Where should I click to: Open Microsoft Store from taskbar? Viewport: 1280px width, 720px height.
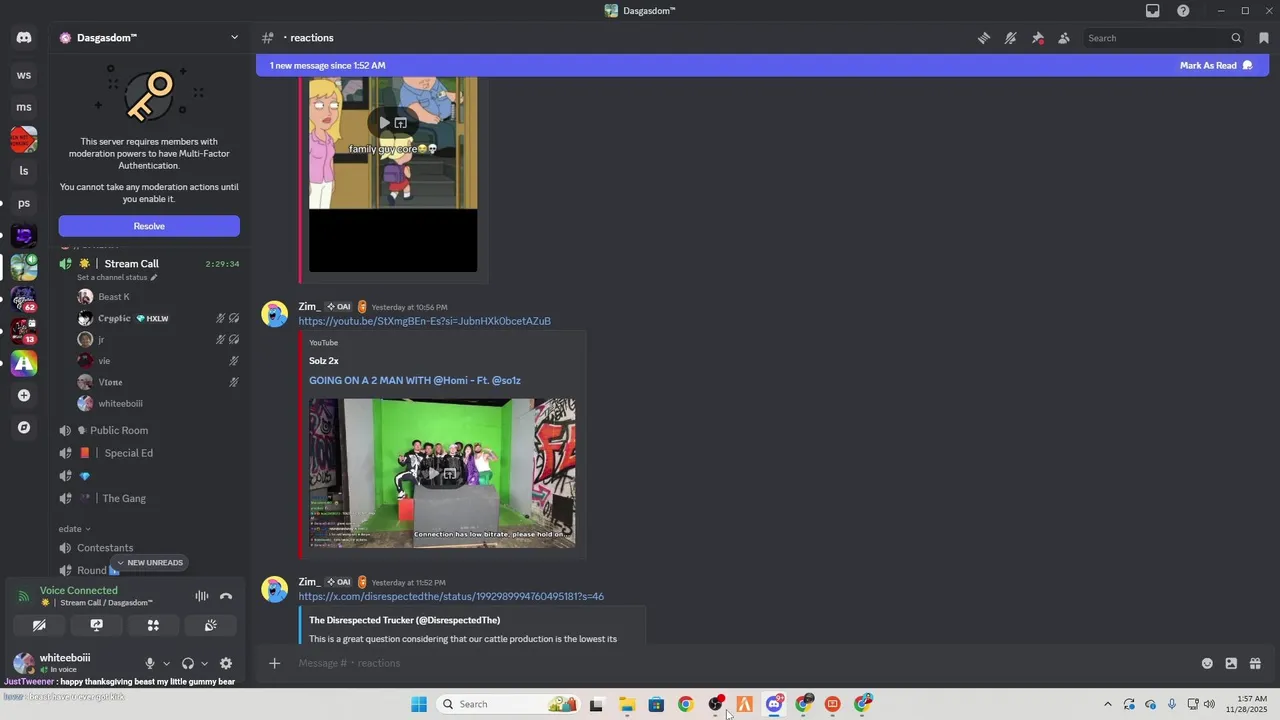(656, 704)
